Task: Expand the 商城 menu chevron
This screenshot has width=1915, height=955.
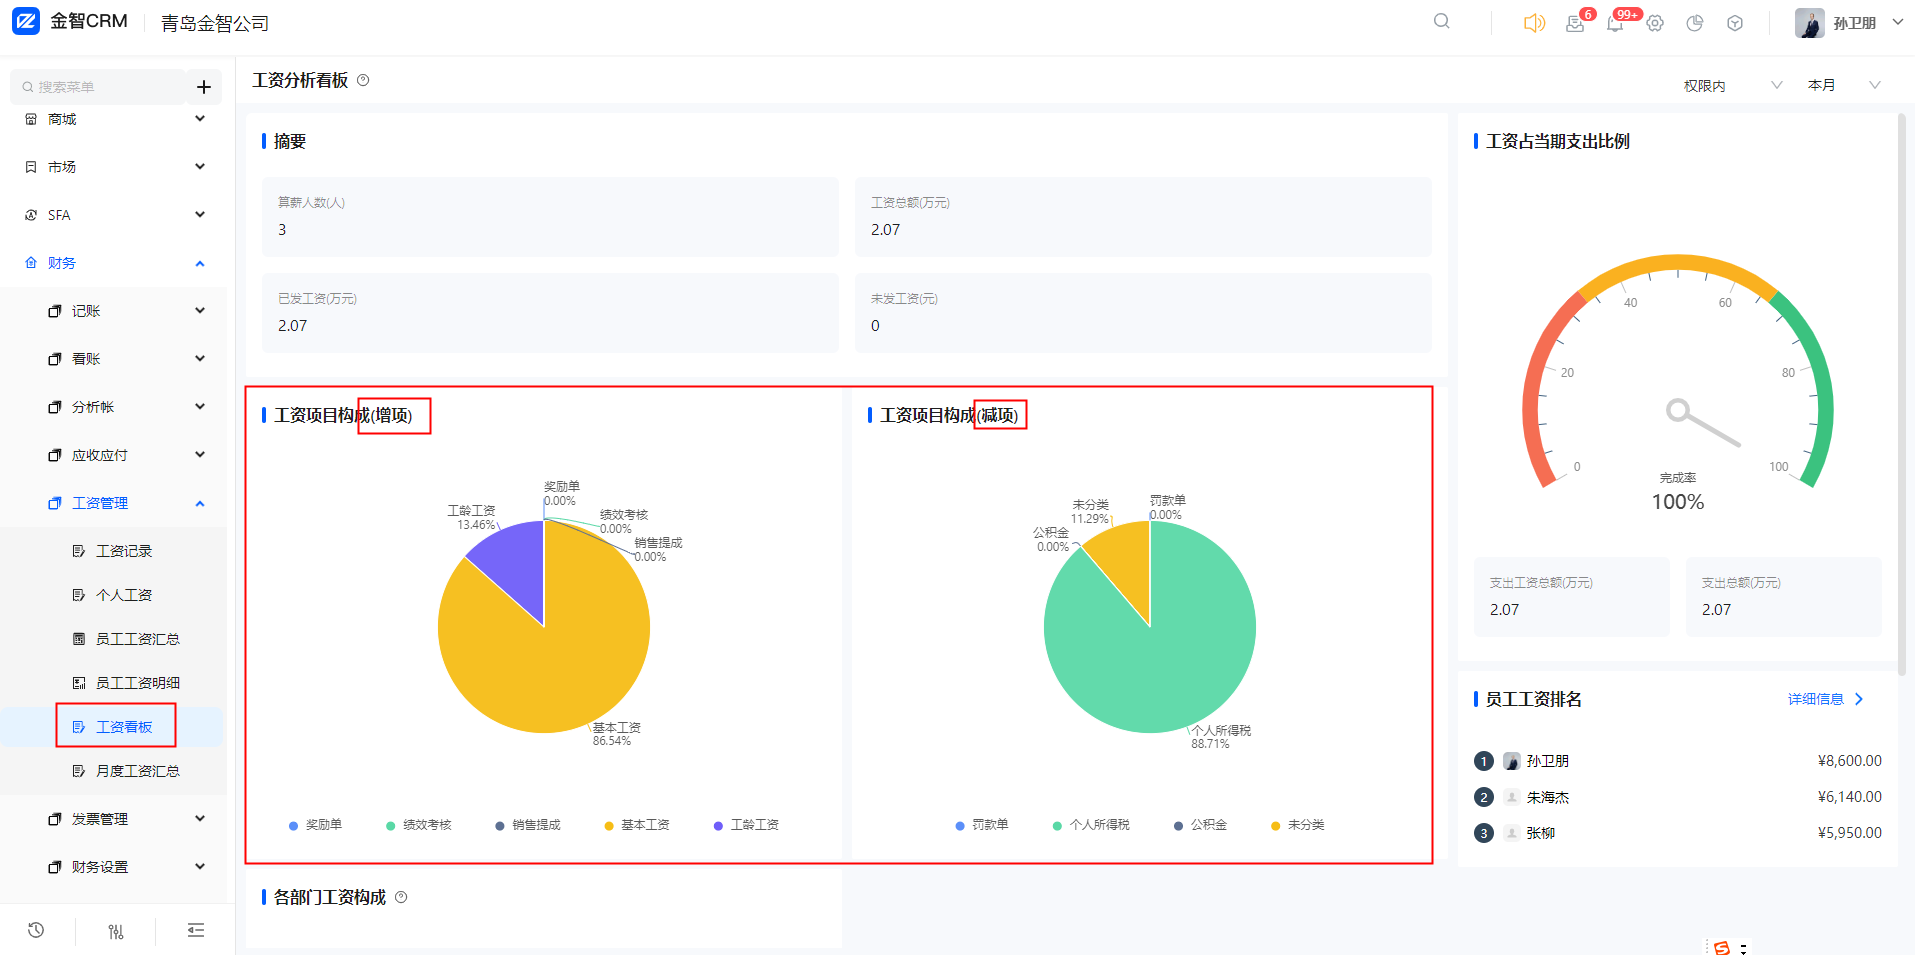Action: [200, 119]
